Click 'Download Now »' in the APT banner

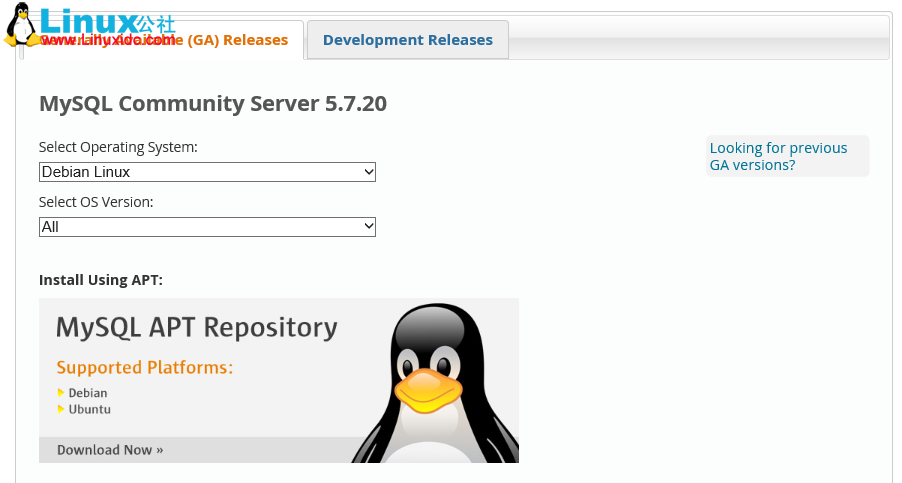click(110, 450)
